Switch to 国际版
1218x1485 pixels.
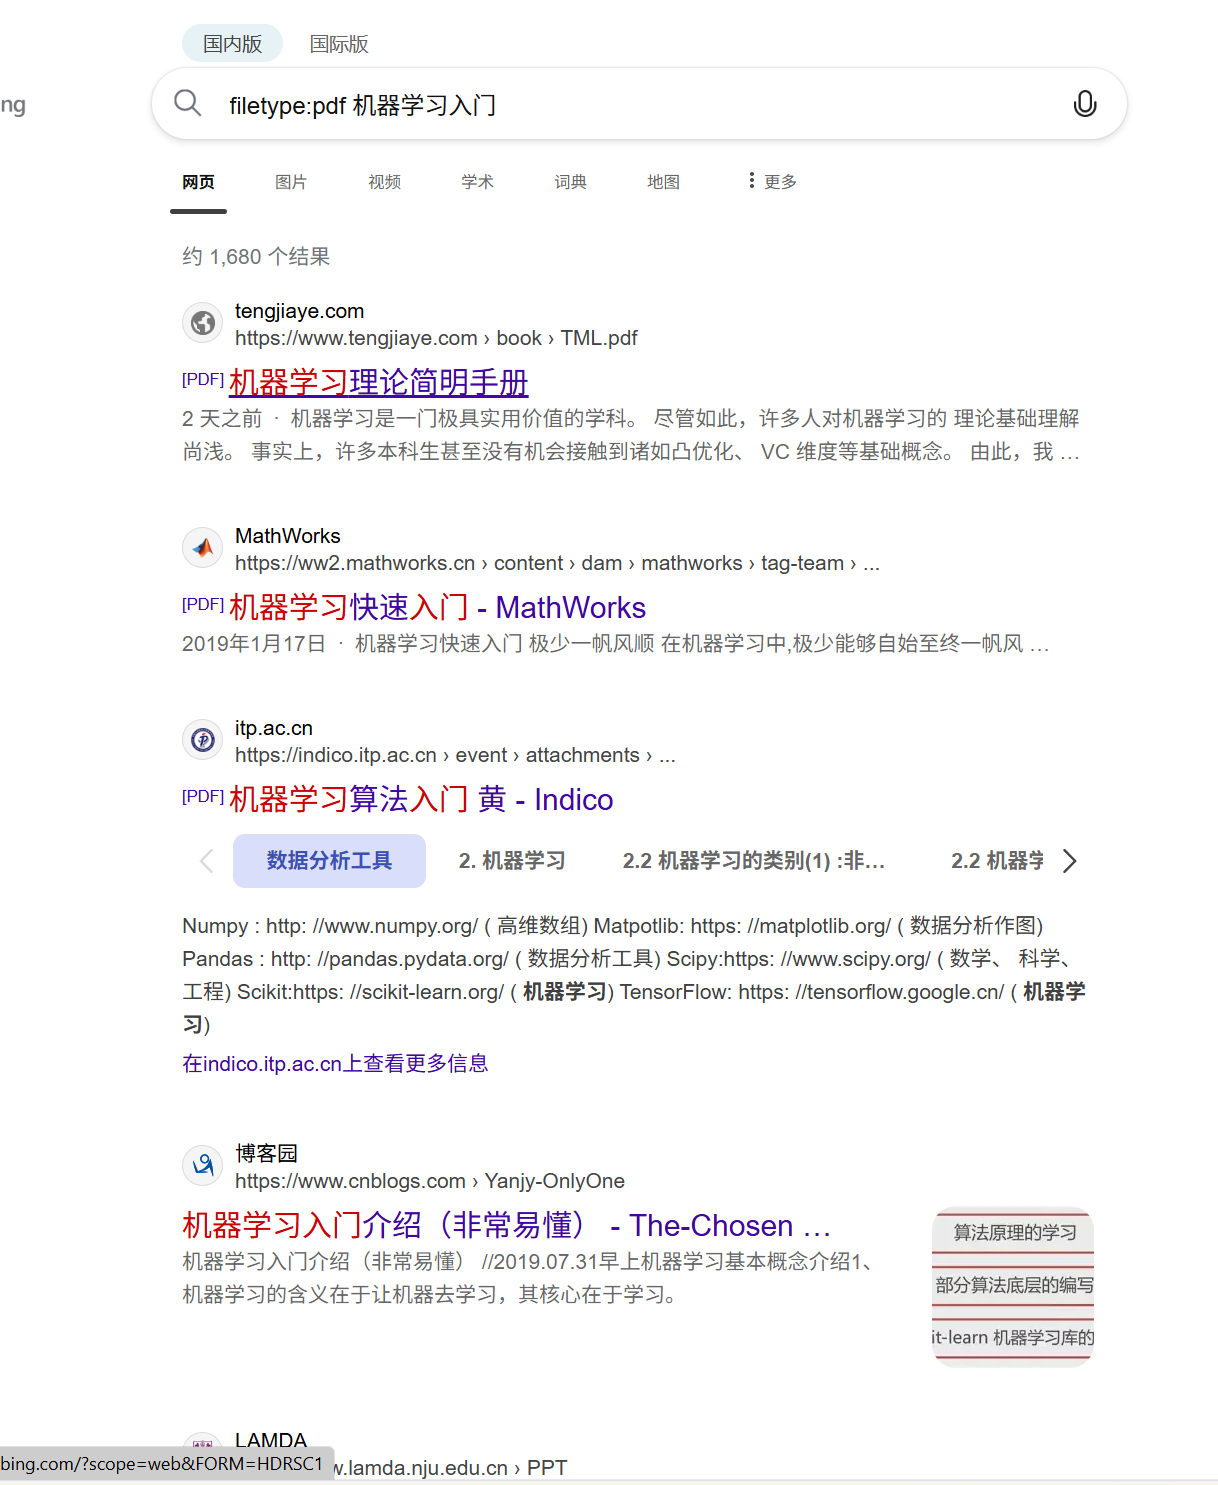339,43
